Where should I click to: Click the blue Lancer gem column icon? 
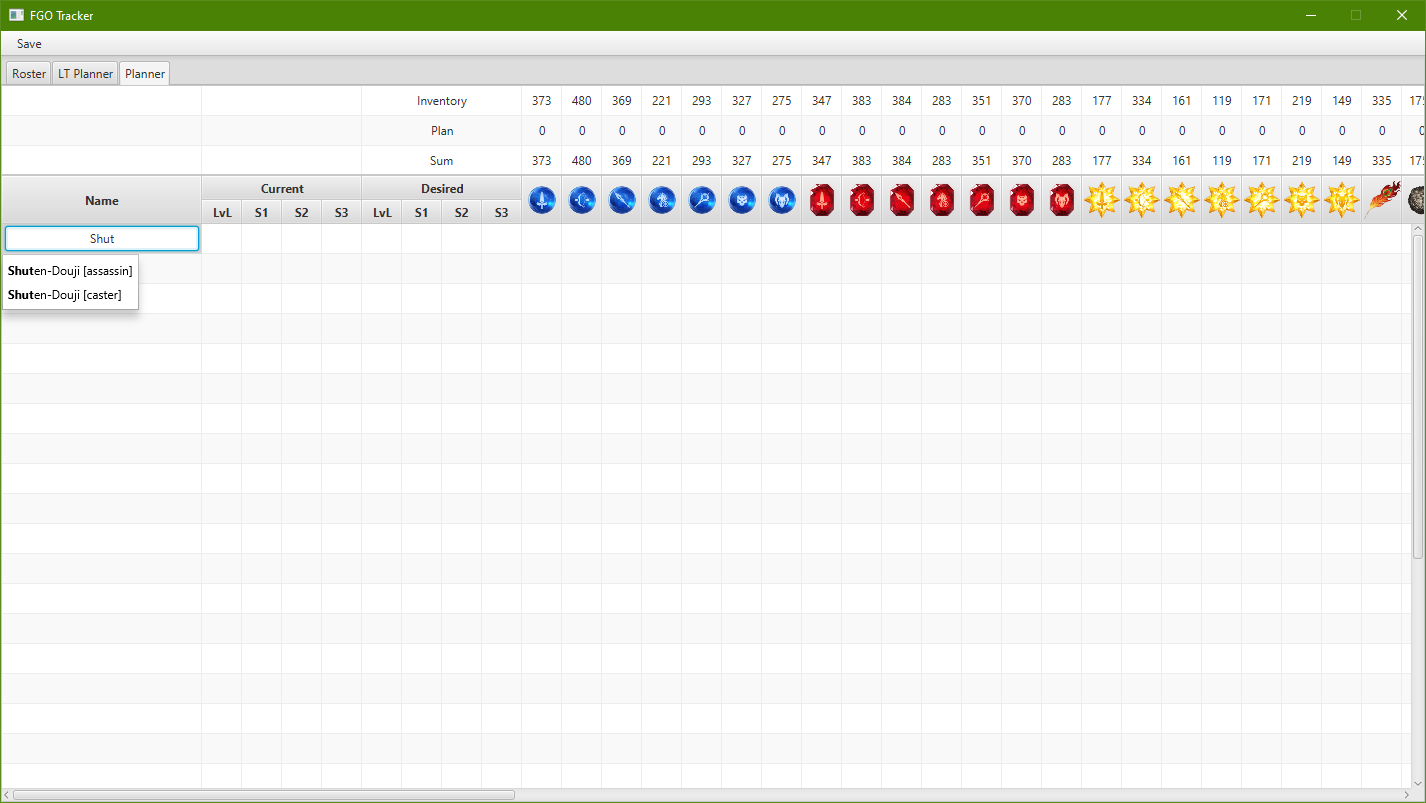622,200
